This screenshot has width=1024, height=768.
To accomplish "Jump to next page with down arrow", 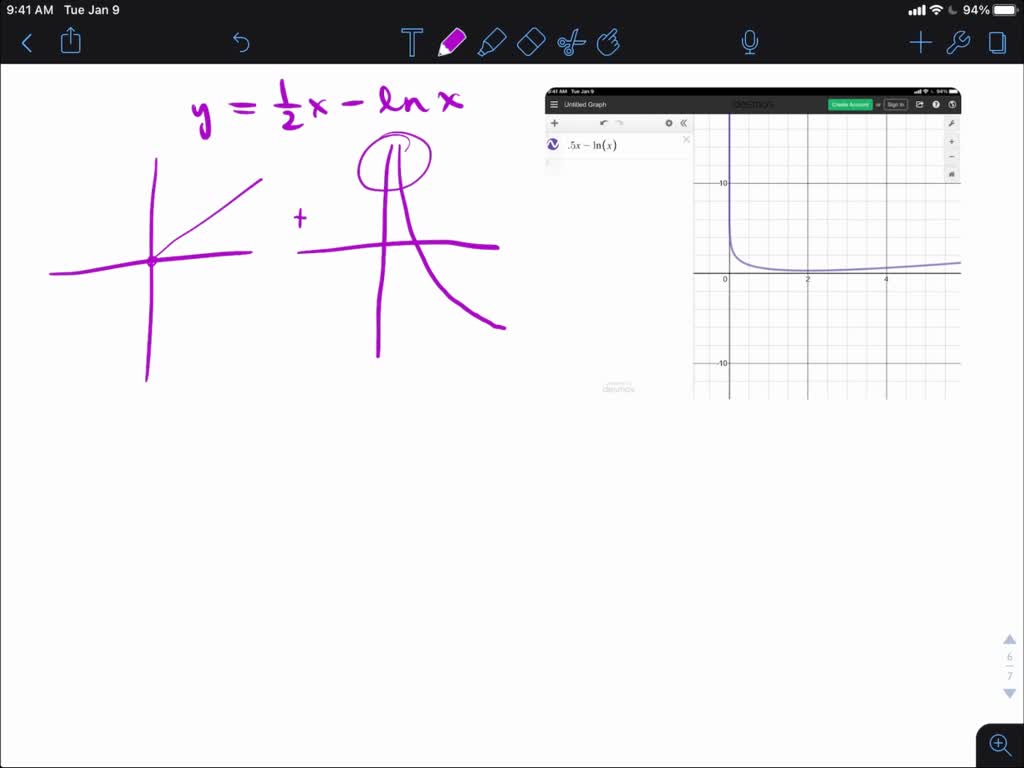I will (x=1009, y=693).
